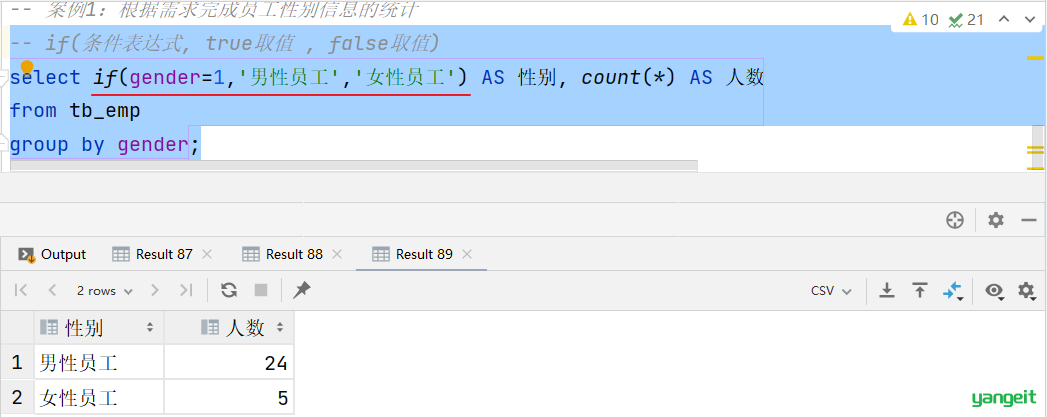Select row number 2 in results
The height and width of the screenshot is (417, 1047).
17,398
